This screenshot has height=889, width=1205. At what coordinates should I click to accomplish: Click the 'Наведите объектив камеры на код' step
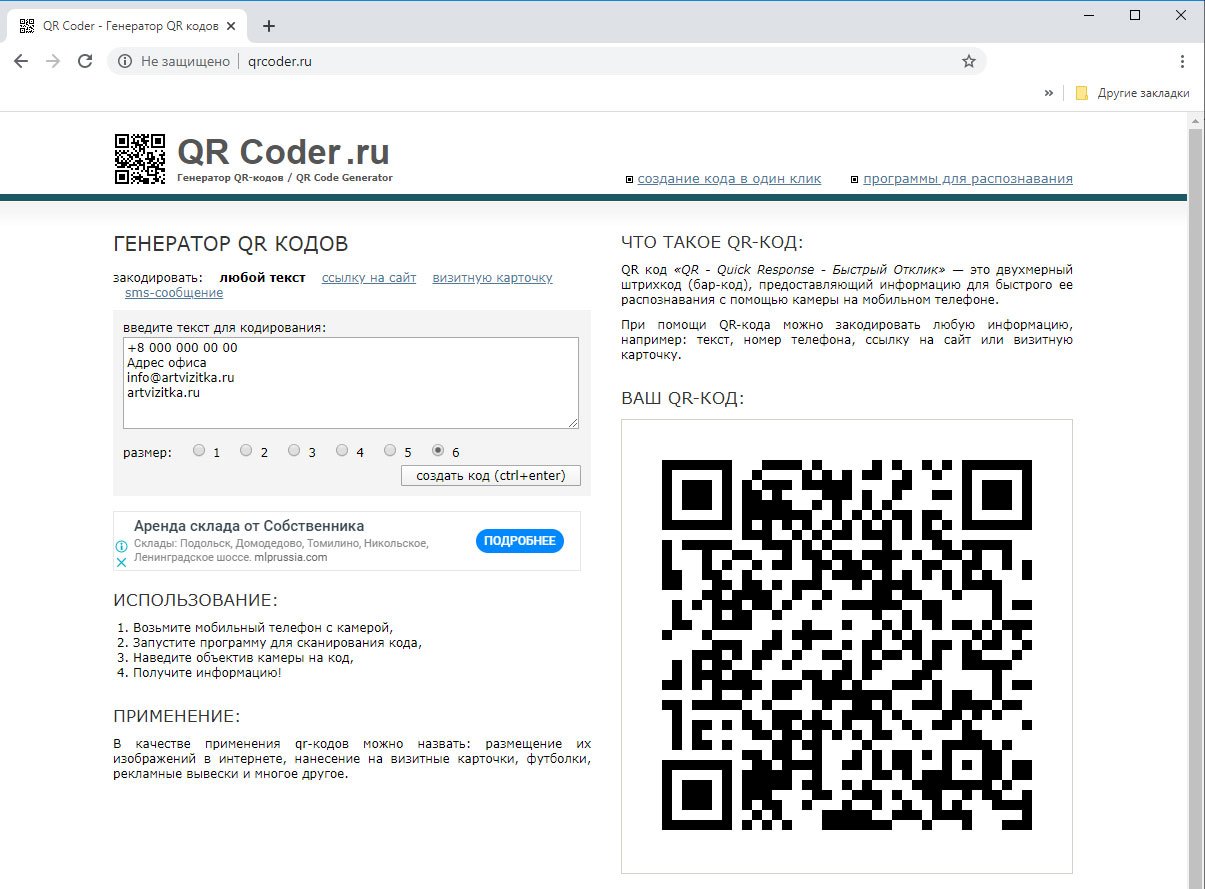click(243, 658)
